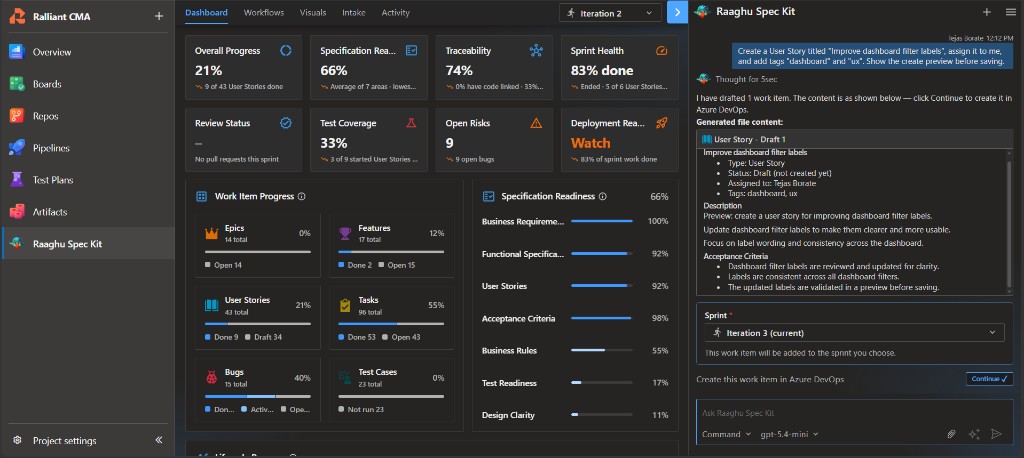Click the Business Rules progress bar
Viewport: 1024px width, 458px height.
tap(601, 351)
